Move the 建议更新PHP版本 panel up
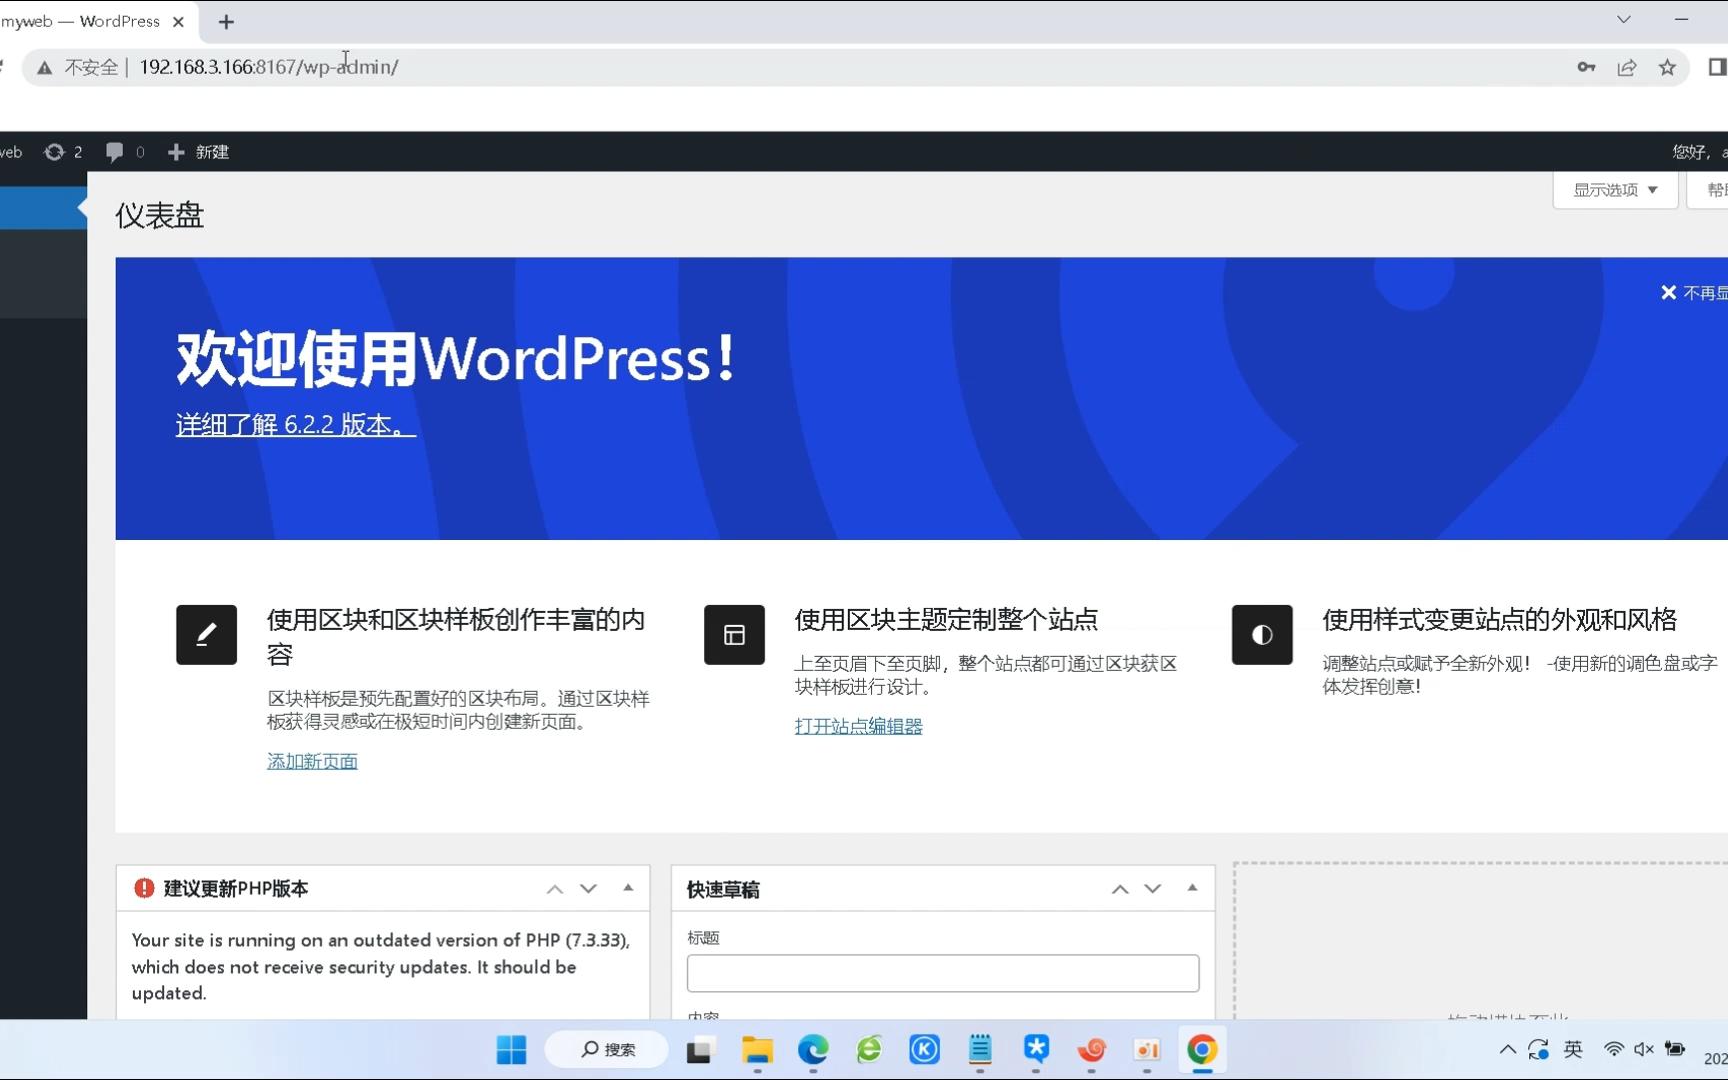Screen dimensions: 1728x1080 pyautogui.click(x=555, y=888)
